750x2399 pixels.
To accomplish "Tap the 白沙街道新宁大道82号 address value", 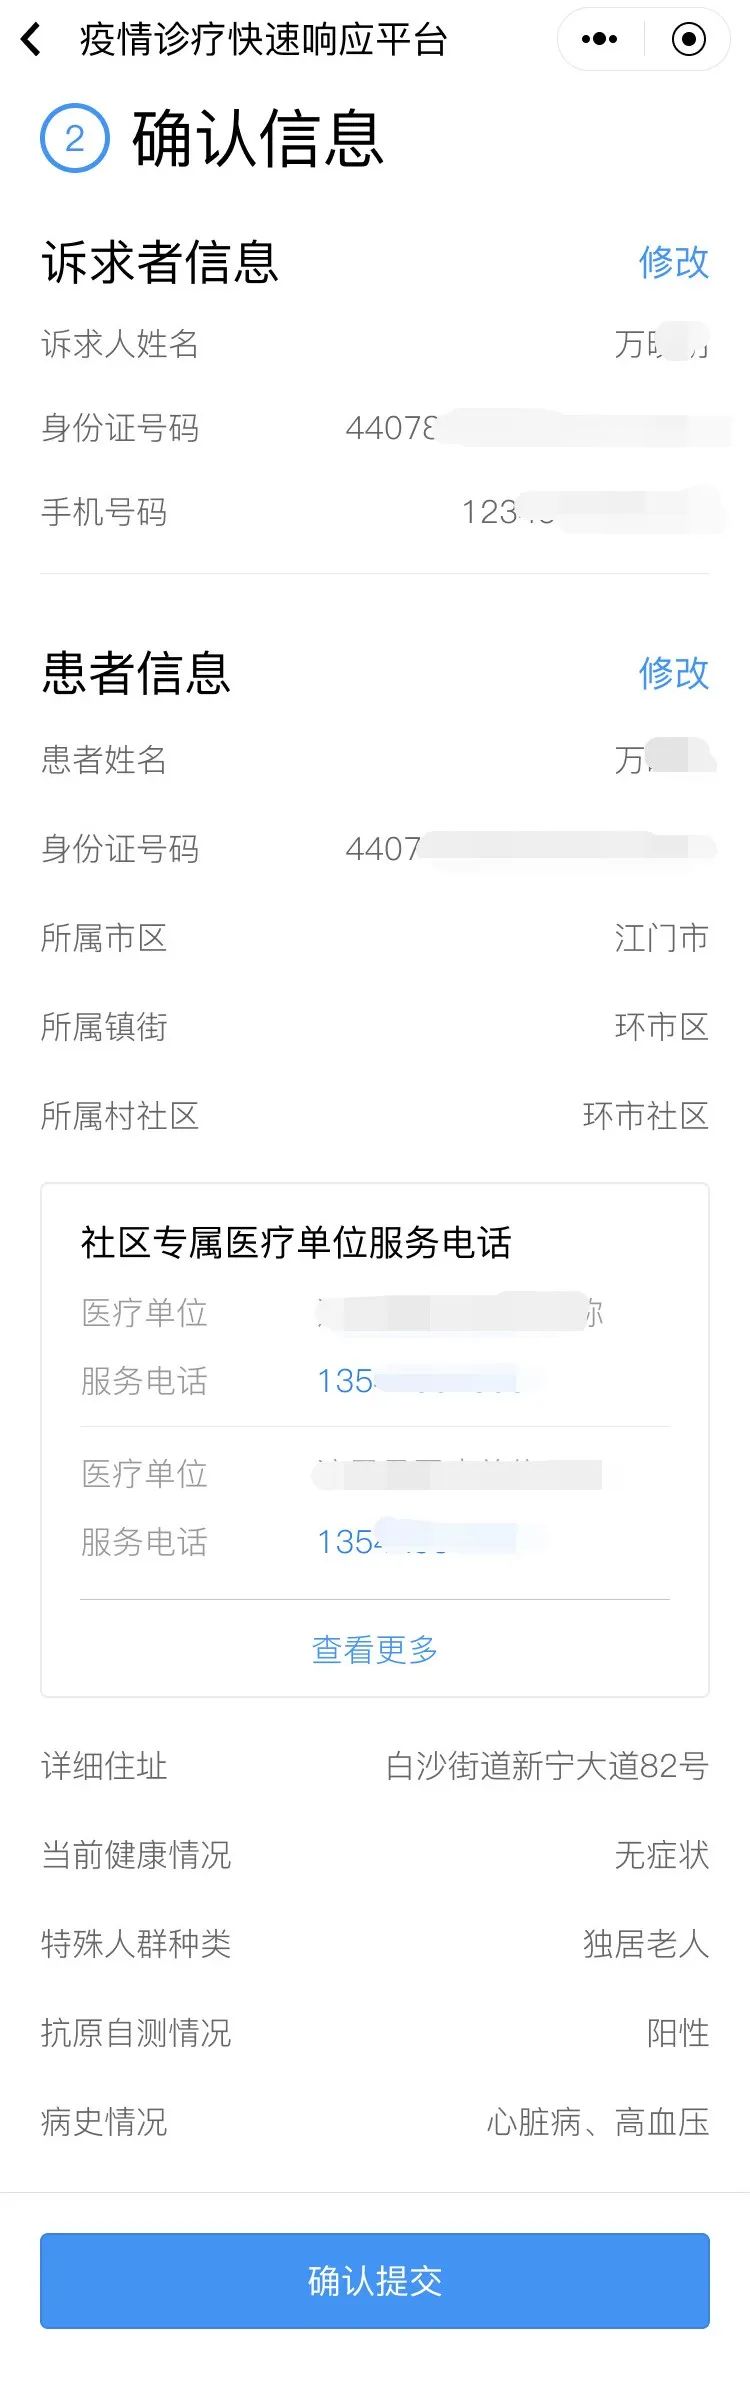I will 547,1766.
